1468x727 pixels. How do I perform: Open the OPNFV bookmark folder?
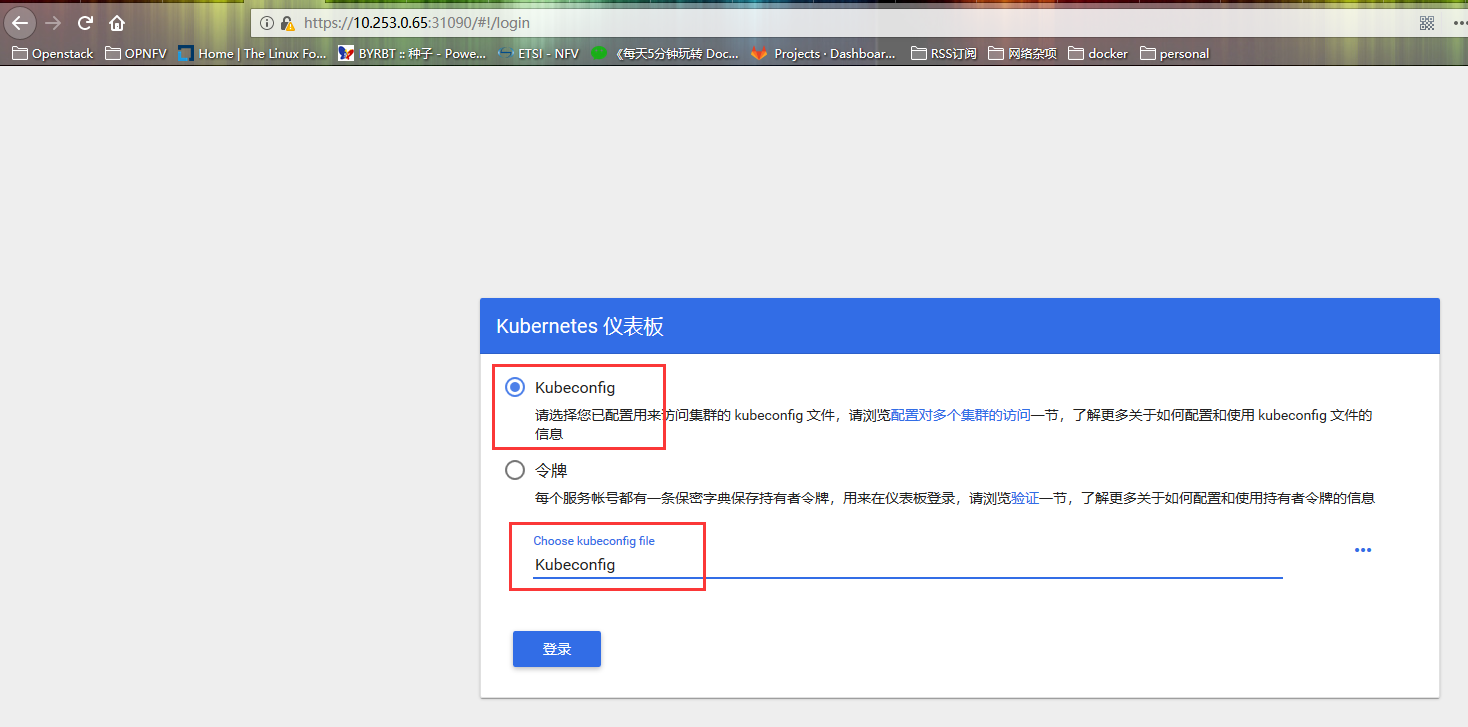coord(135,54)
